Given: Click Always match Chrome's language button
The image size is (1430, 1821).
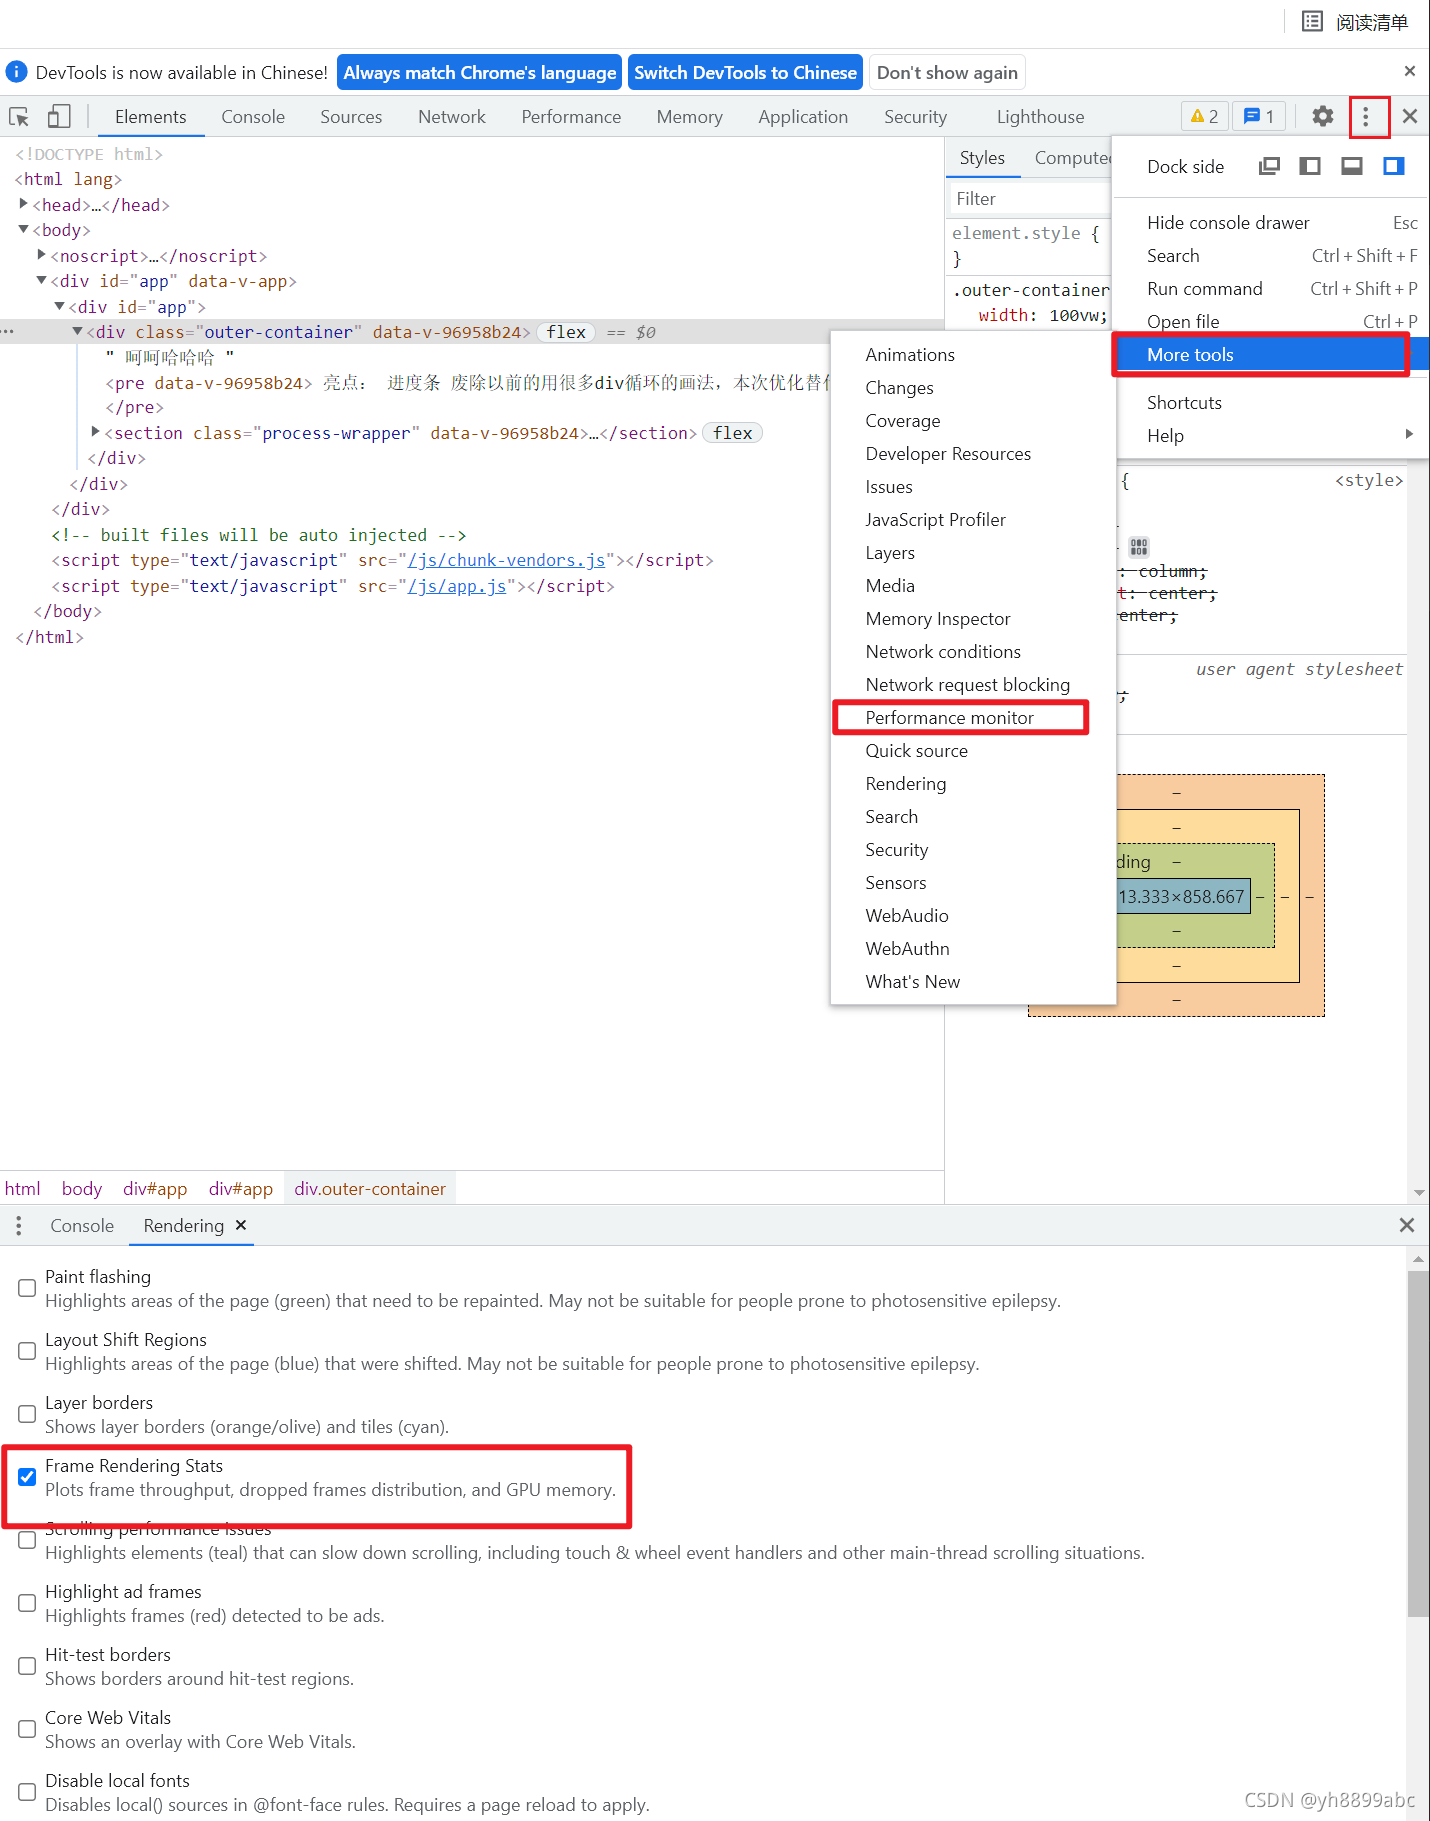Looking at the screenshot, I should [480, 73].
